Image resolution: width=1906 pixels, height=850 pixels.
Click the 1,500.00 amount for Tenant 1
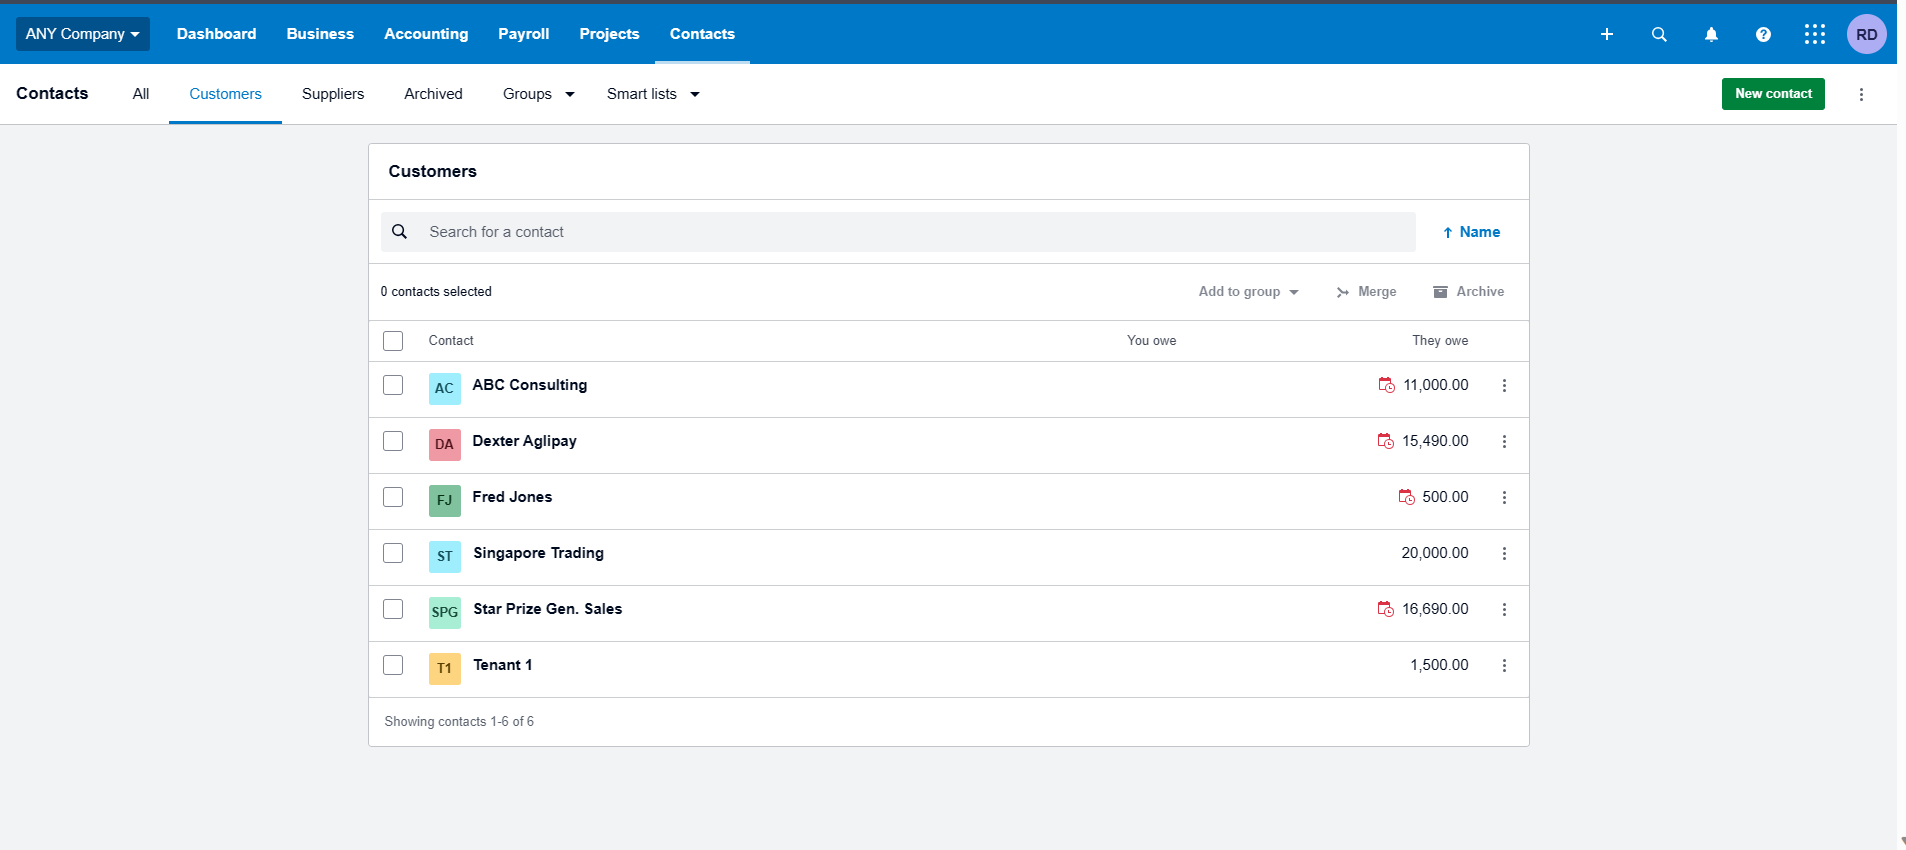[x=1440, y=665]
